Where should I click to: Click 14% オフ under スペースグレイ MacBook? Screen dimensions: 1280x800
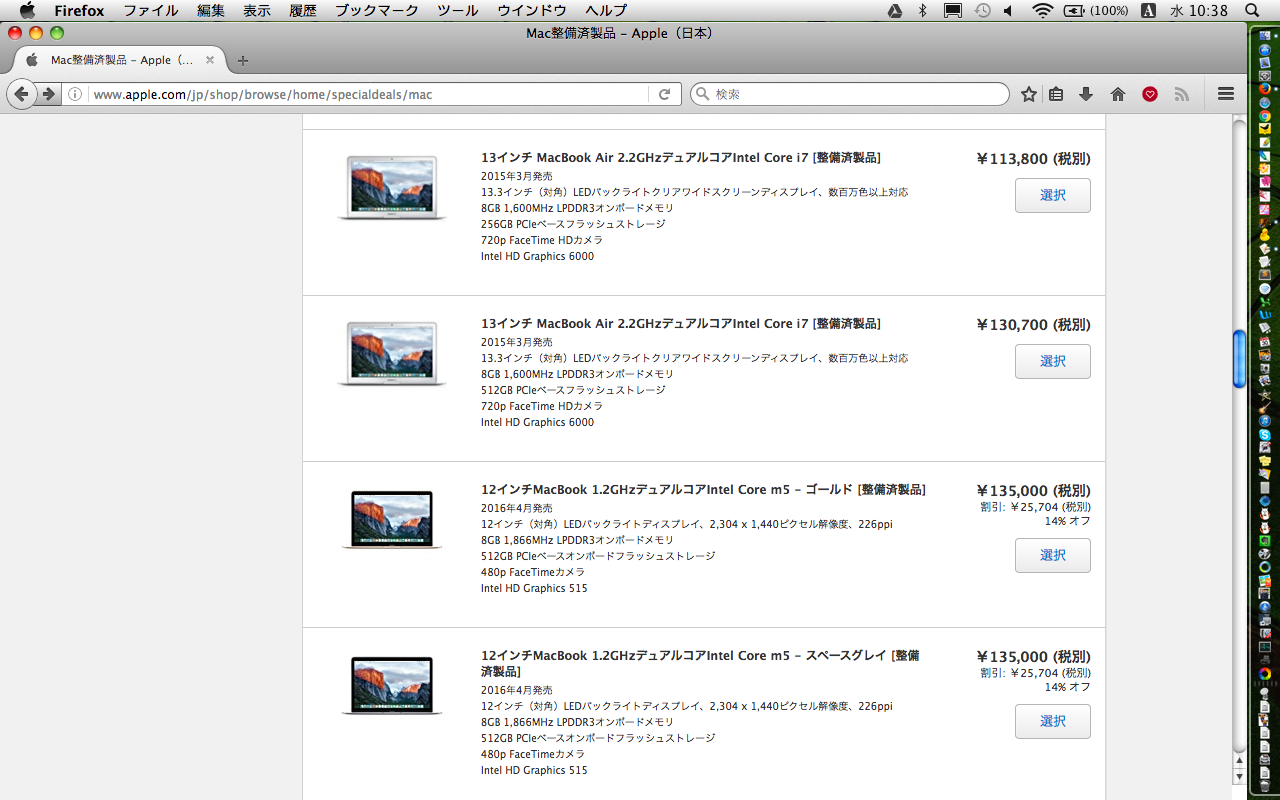pos(1068,687)
